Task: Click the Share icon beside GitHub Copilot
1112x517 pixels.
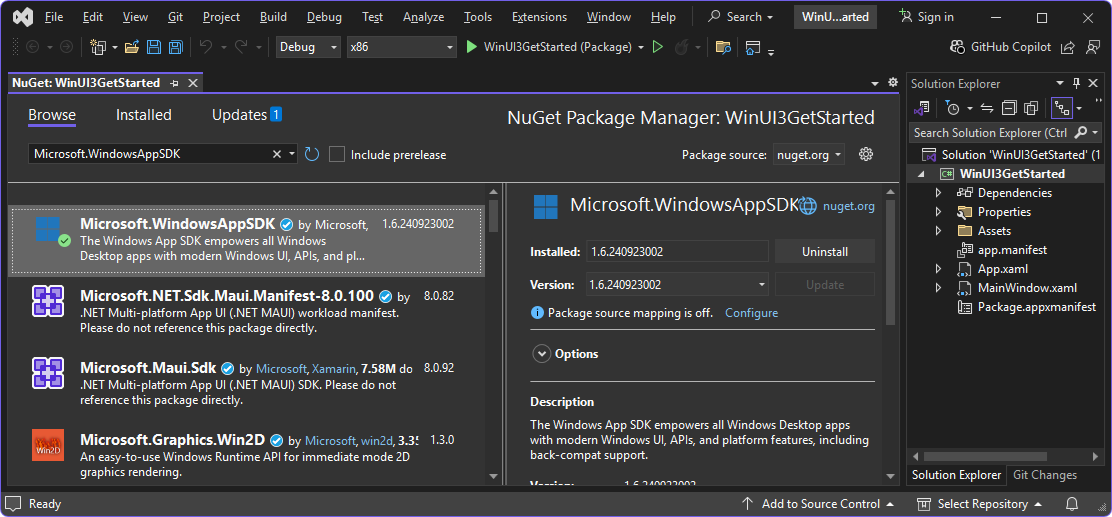Action: (x=1067, y=48)
